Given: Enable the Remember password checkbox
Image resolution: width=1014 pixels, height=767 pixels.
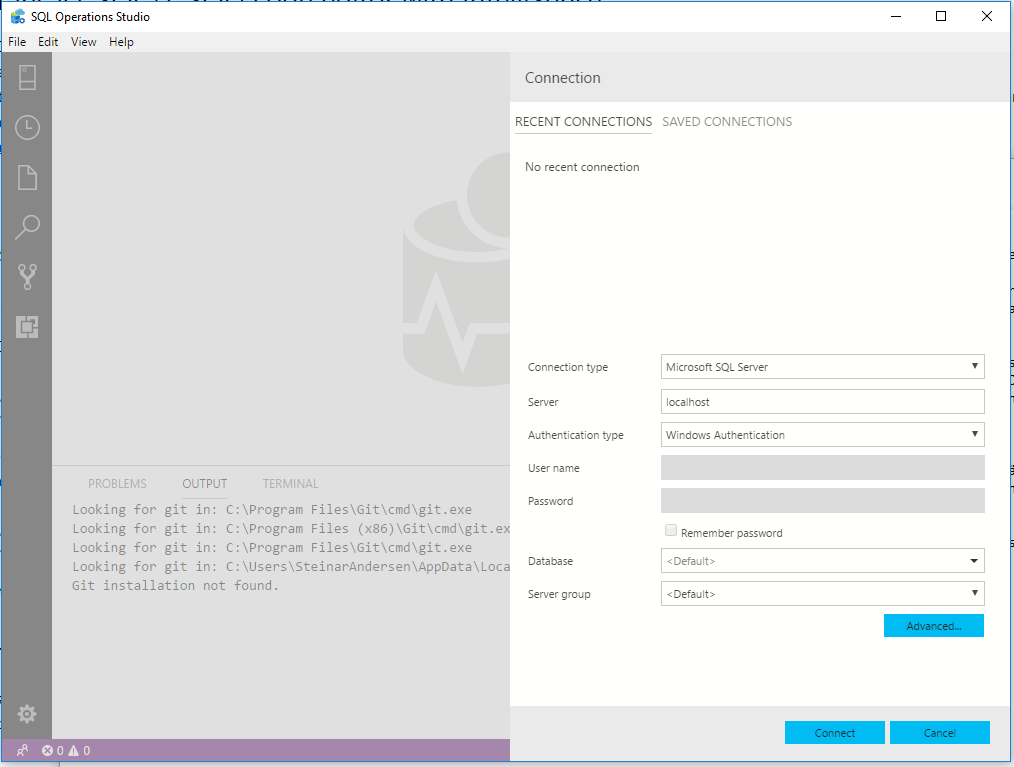Looking at the screenshot, I should pyautogui.click(x=671, y=531).
